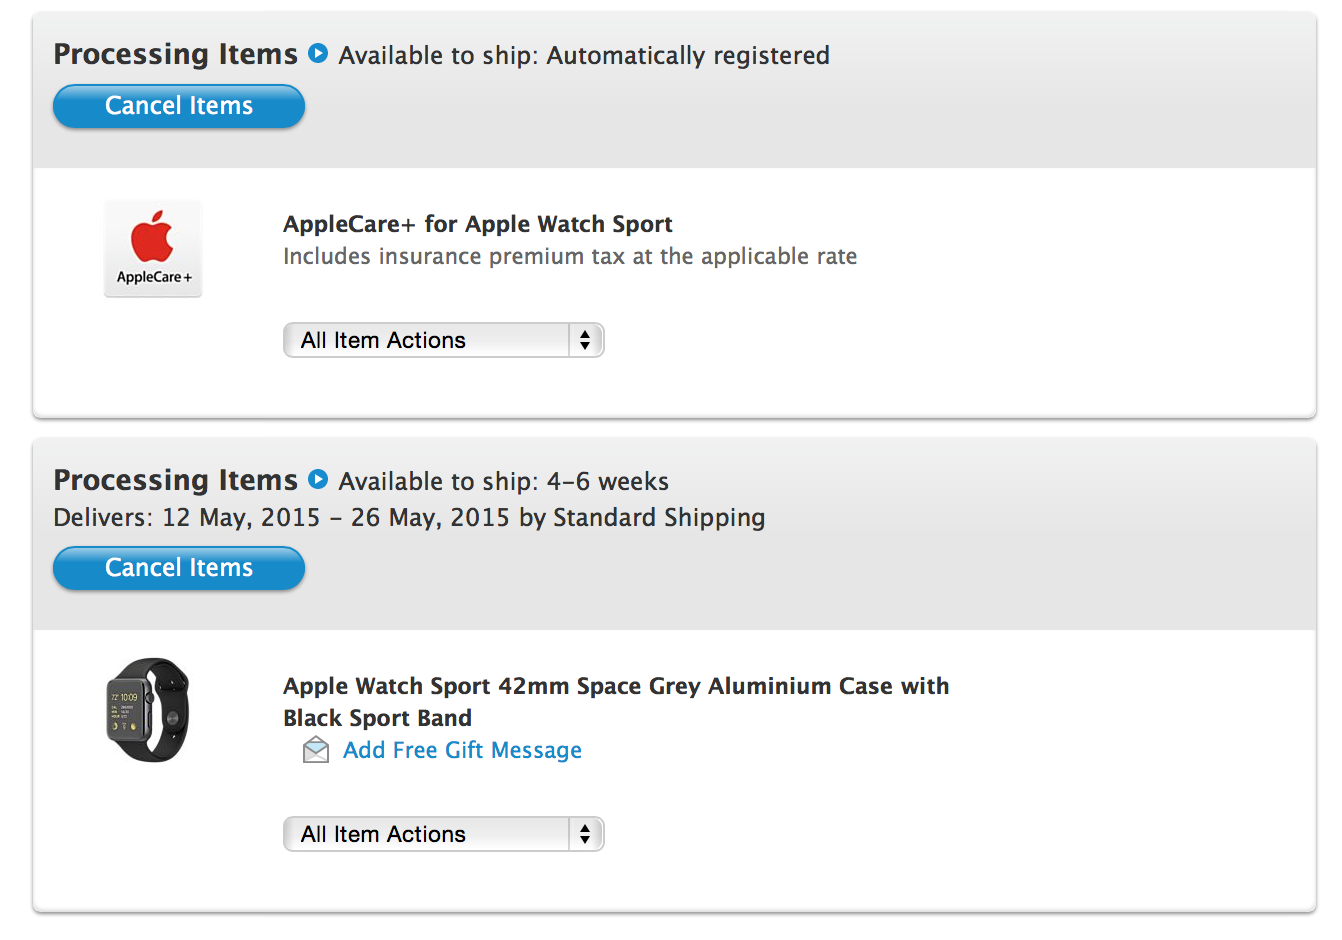Click the up-down arrows on Apple Watch actions menu

pos(585,834)
